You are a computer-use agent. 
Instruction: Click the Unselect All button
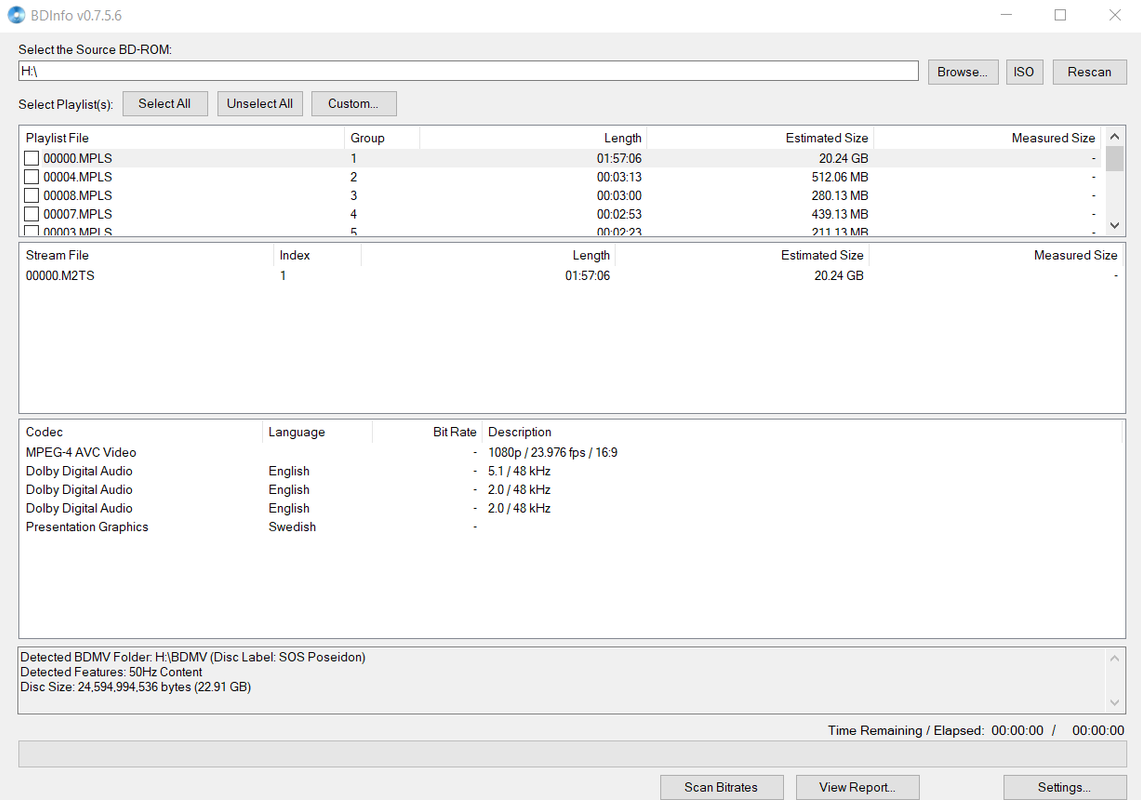[x=260, y=103]
